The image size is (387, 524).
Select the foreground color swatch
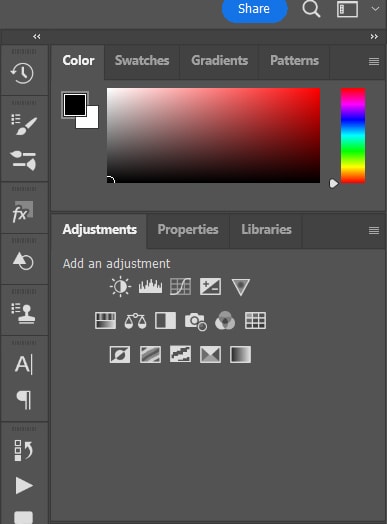75,105
